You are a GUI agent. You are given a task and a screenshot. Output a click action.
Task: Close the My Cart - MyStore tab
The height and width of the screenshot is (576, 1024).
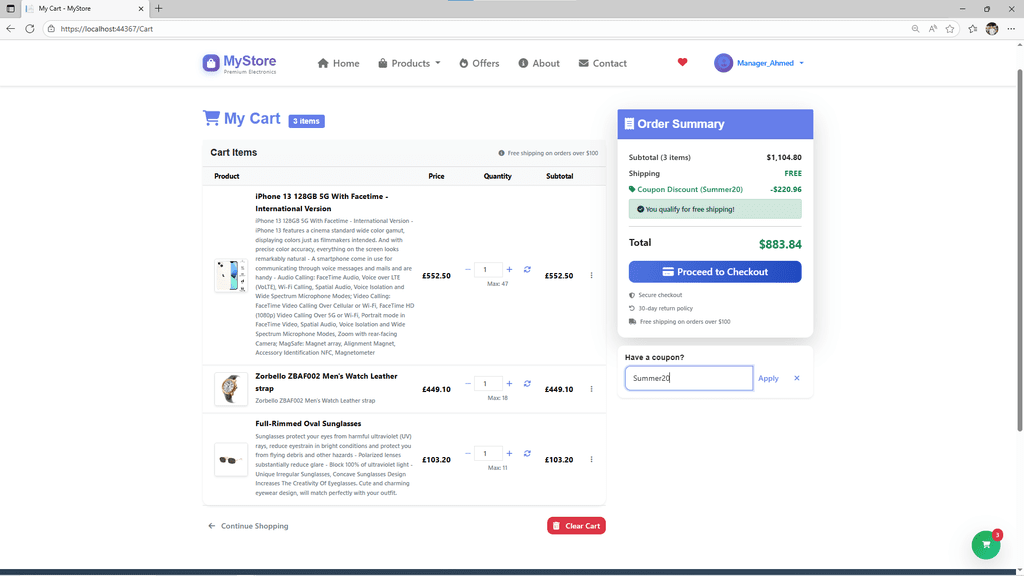pos(140,8)
